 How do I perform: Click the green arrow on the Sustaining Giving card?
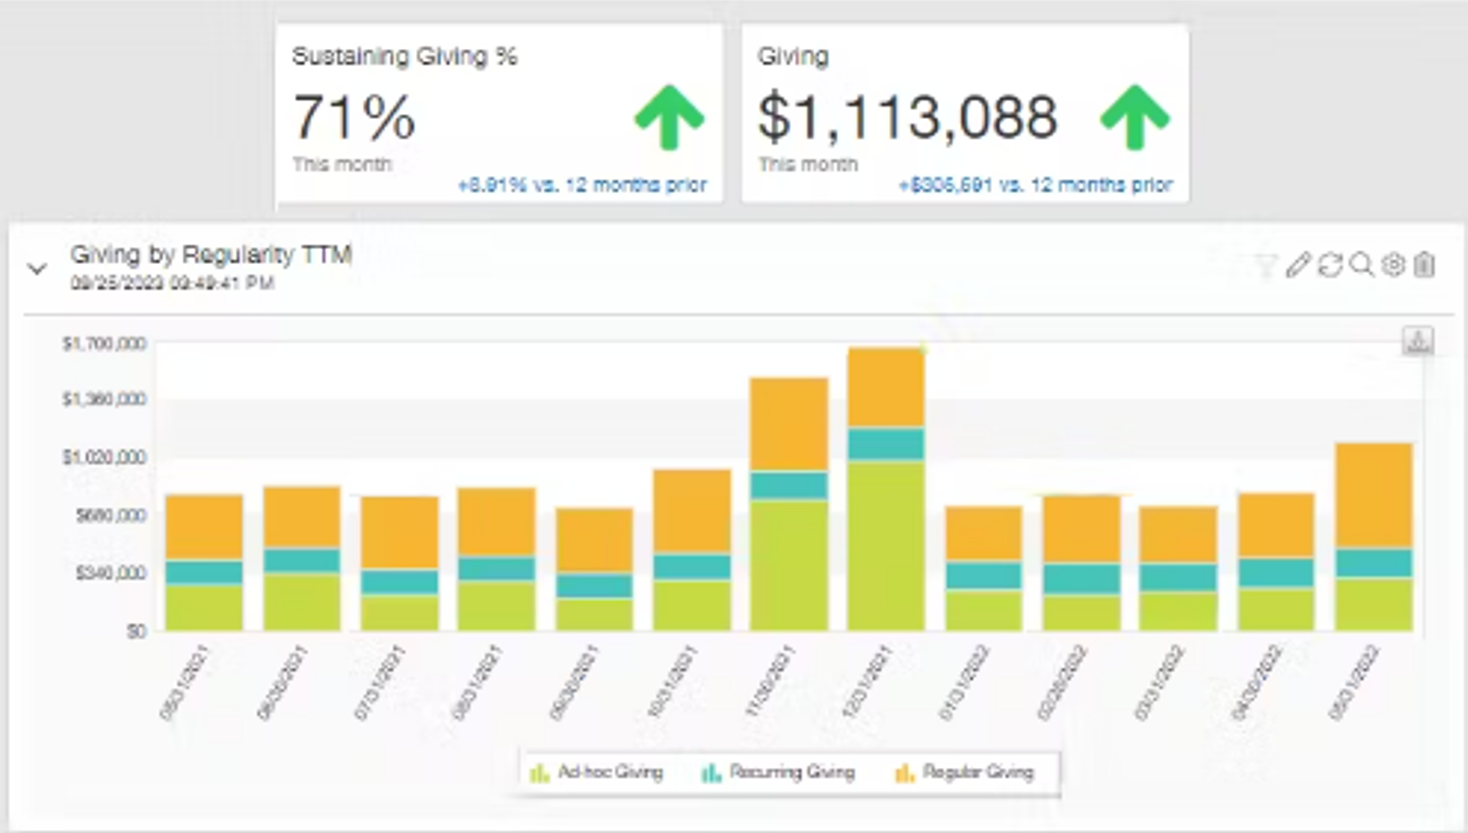point(669,117)
